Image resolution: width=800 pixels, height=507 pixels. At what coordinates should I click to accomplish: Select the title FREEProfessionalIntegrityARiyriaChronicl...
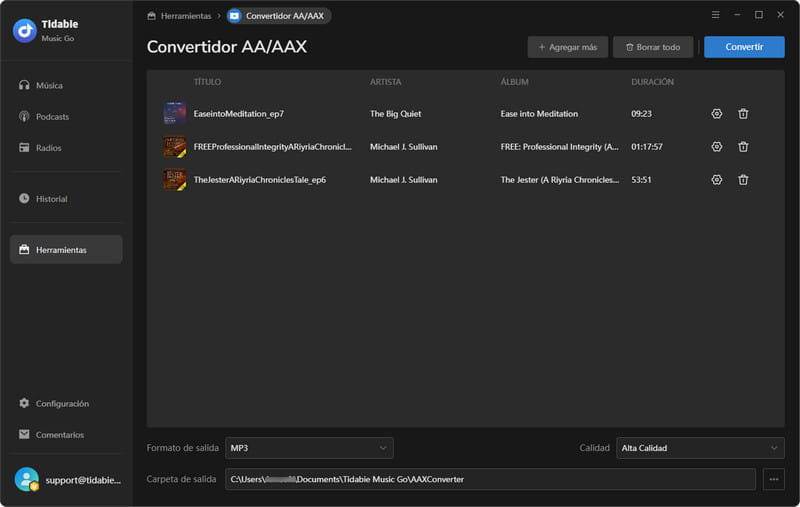coord(272,147)
